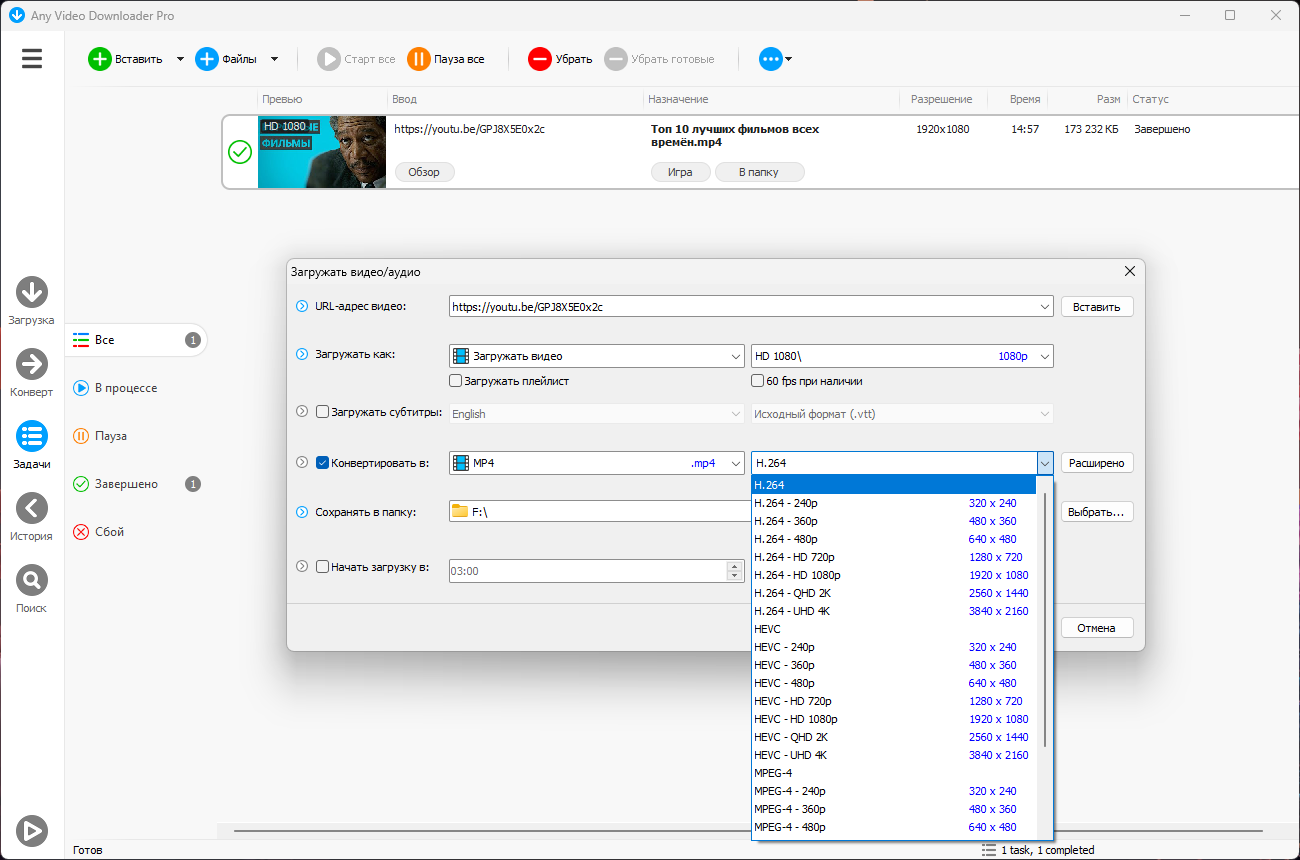Click info icon beside Загружать как
The image size is (1300, 860).
302,354
